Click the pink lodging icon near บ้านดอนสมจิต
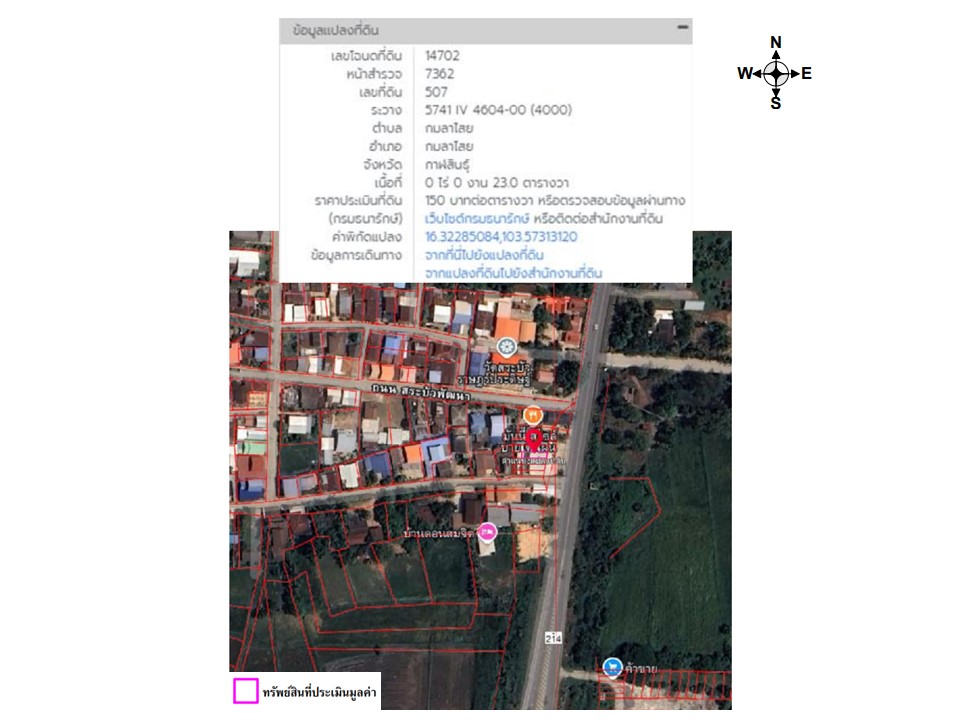 click(x=488, y=532)
